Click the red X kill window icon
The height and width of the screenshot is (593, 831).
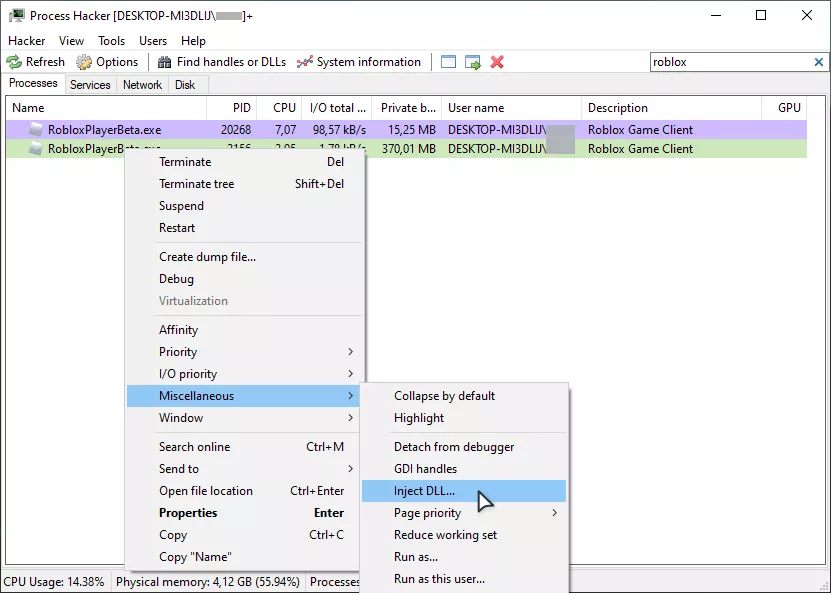pyautogui.click(x=497, y=62)
